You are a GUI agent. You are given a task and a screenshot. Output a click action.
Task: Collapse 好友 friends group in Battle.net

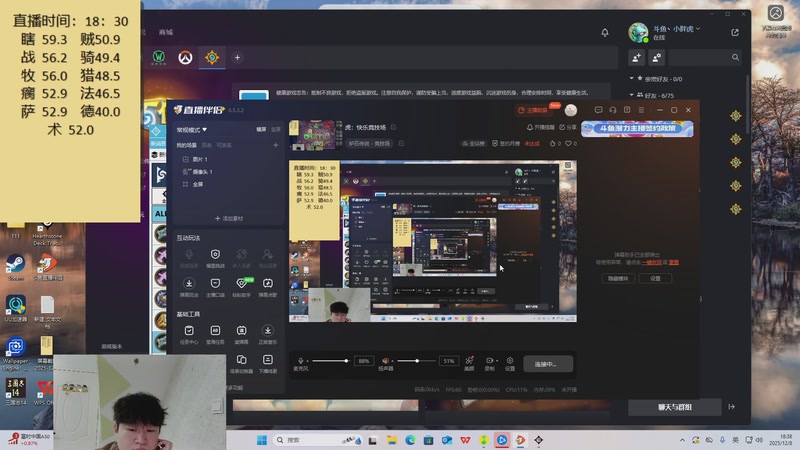pos(632,95)
